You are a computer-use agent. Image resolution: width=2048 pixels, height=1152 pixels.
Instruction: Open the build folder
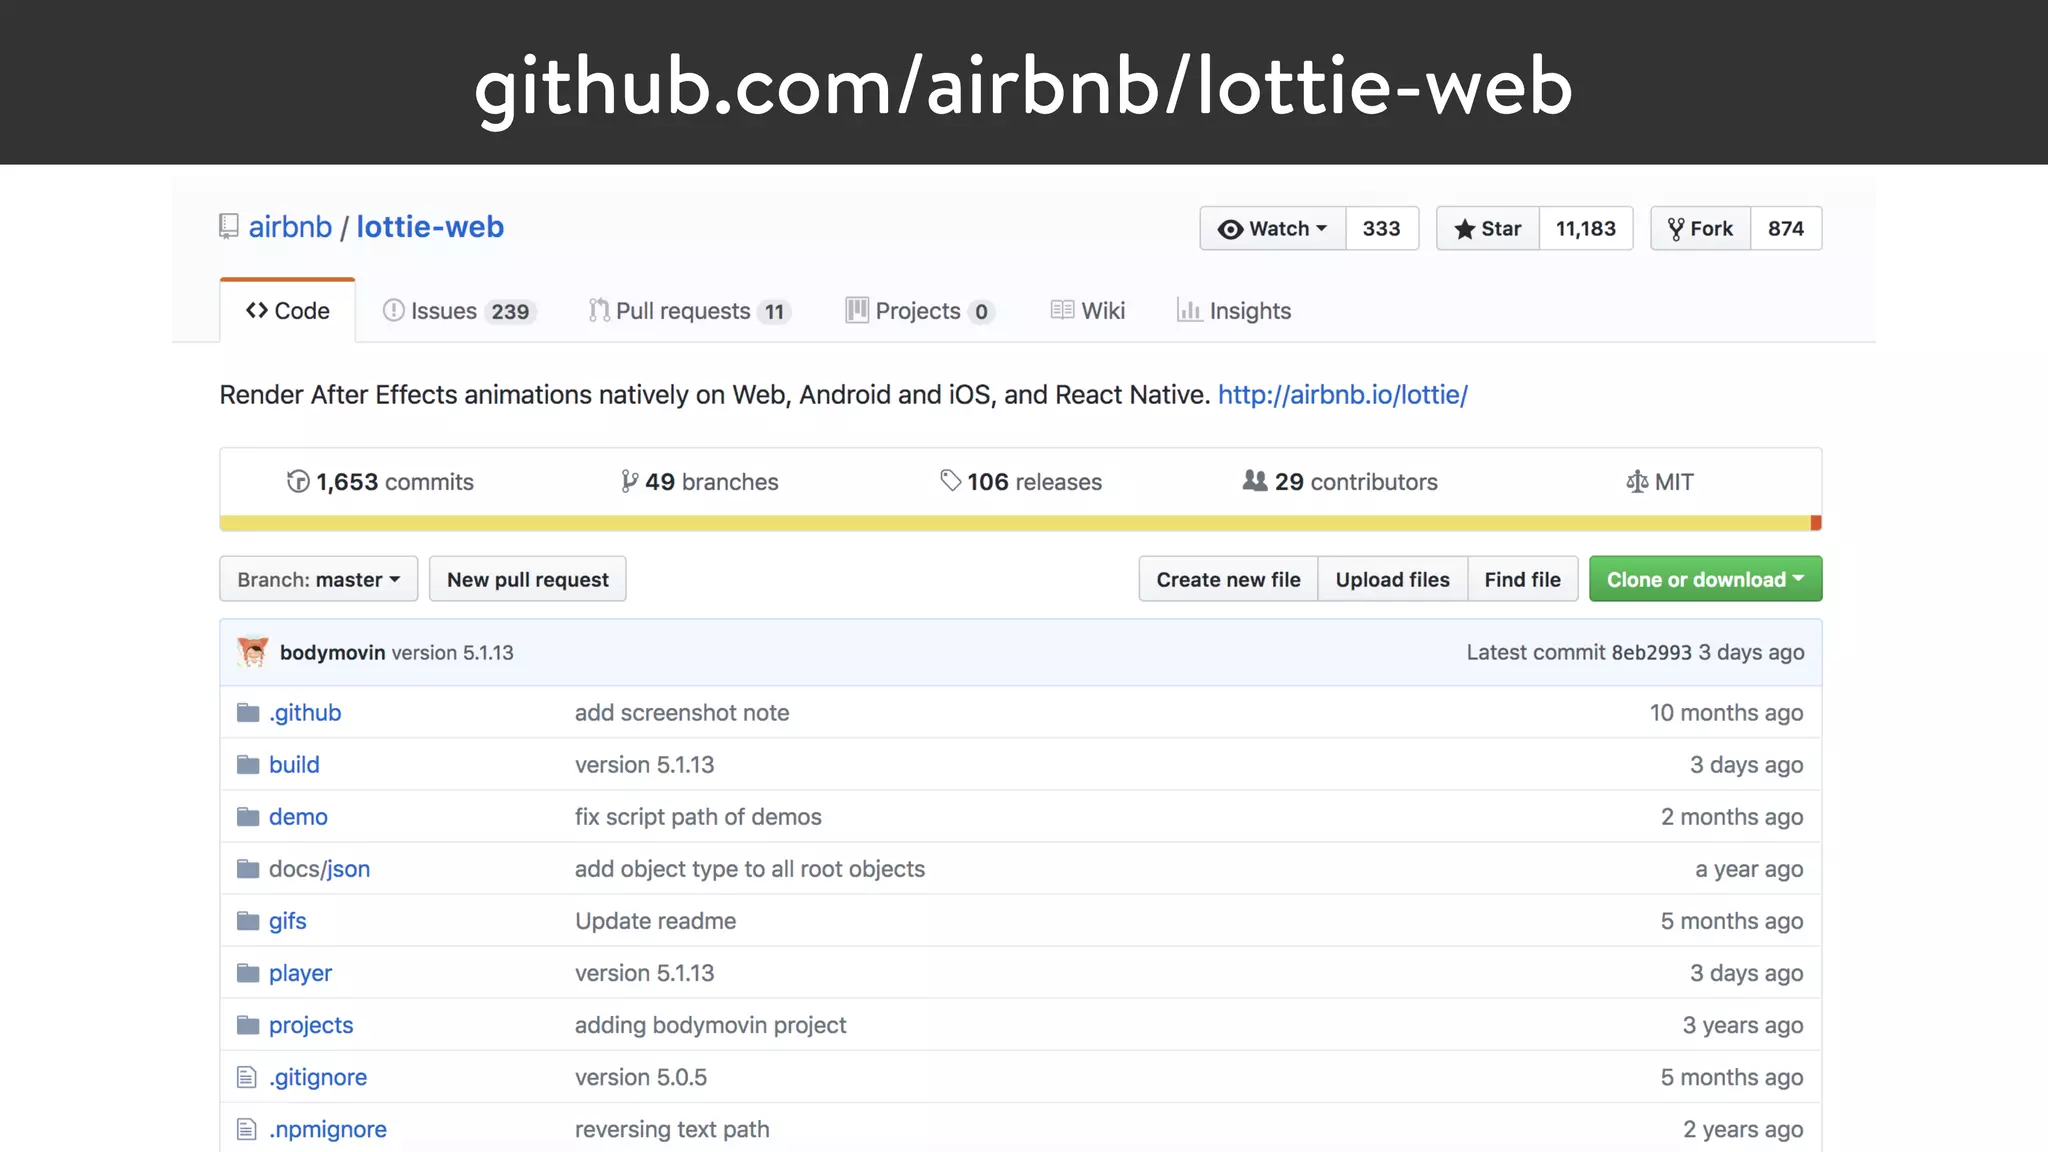294,765
